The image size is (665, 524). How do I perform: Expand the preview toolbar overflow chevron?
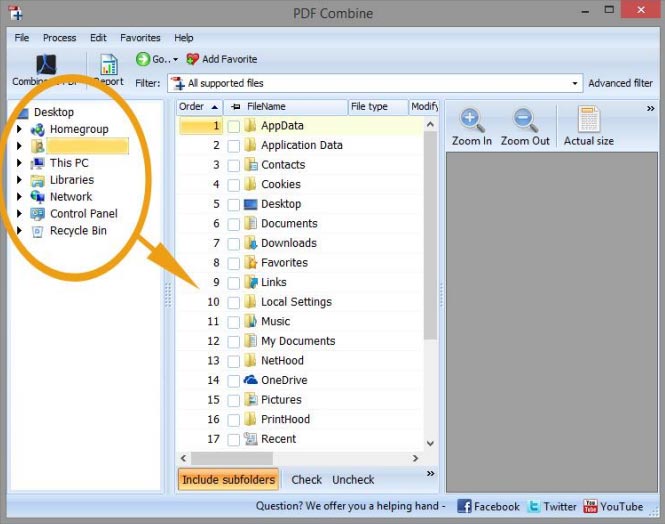[x=650, y=109]
